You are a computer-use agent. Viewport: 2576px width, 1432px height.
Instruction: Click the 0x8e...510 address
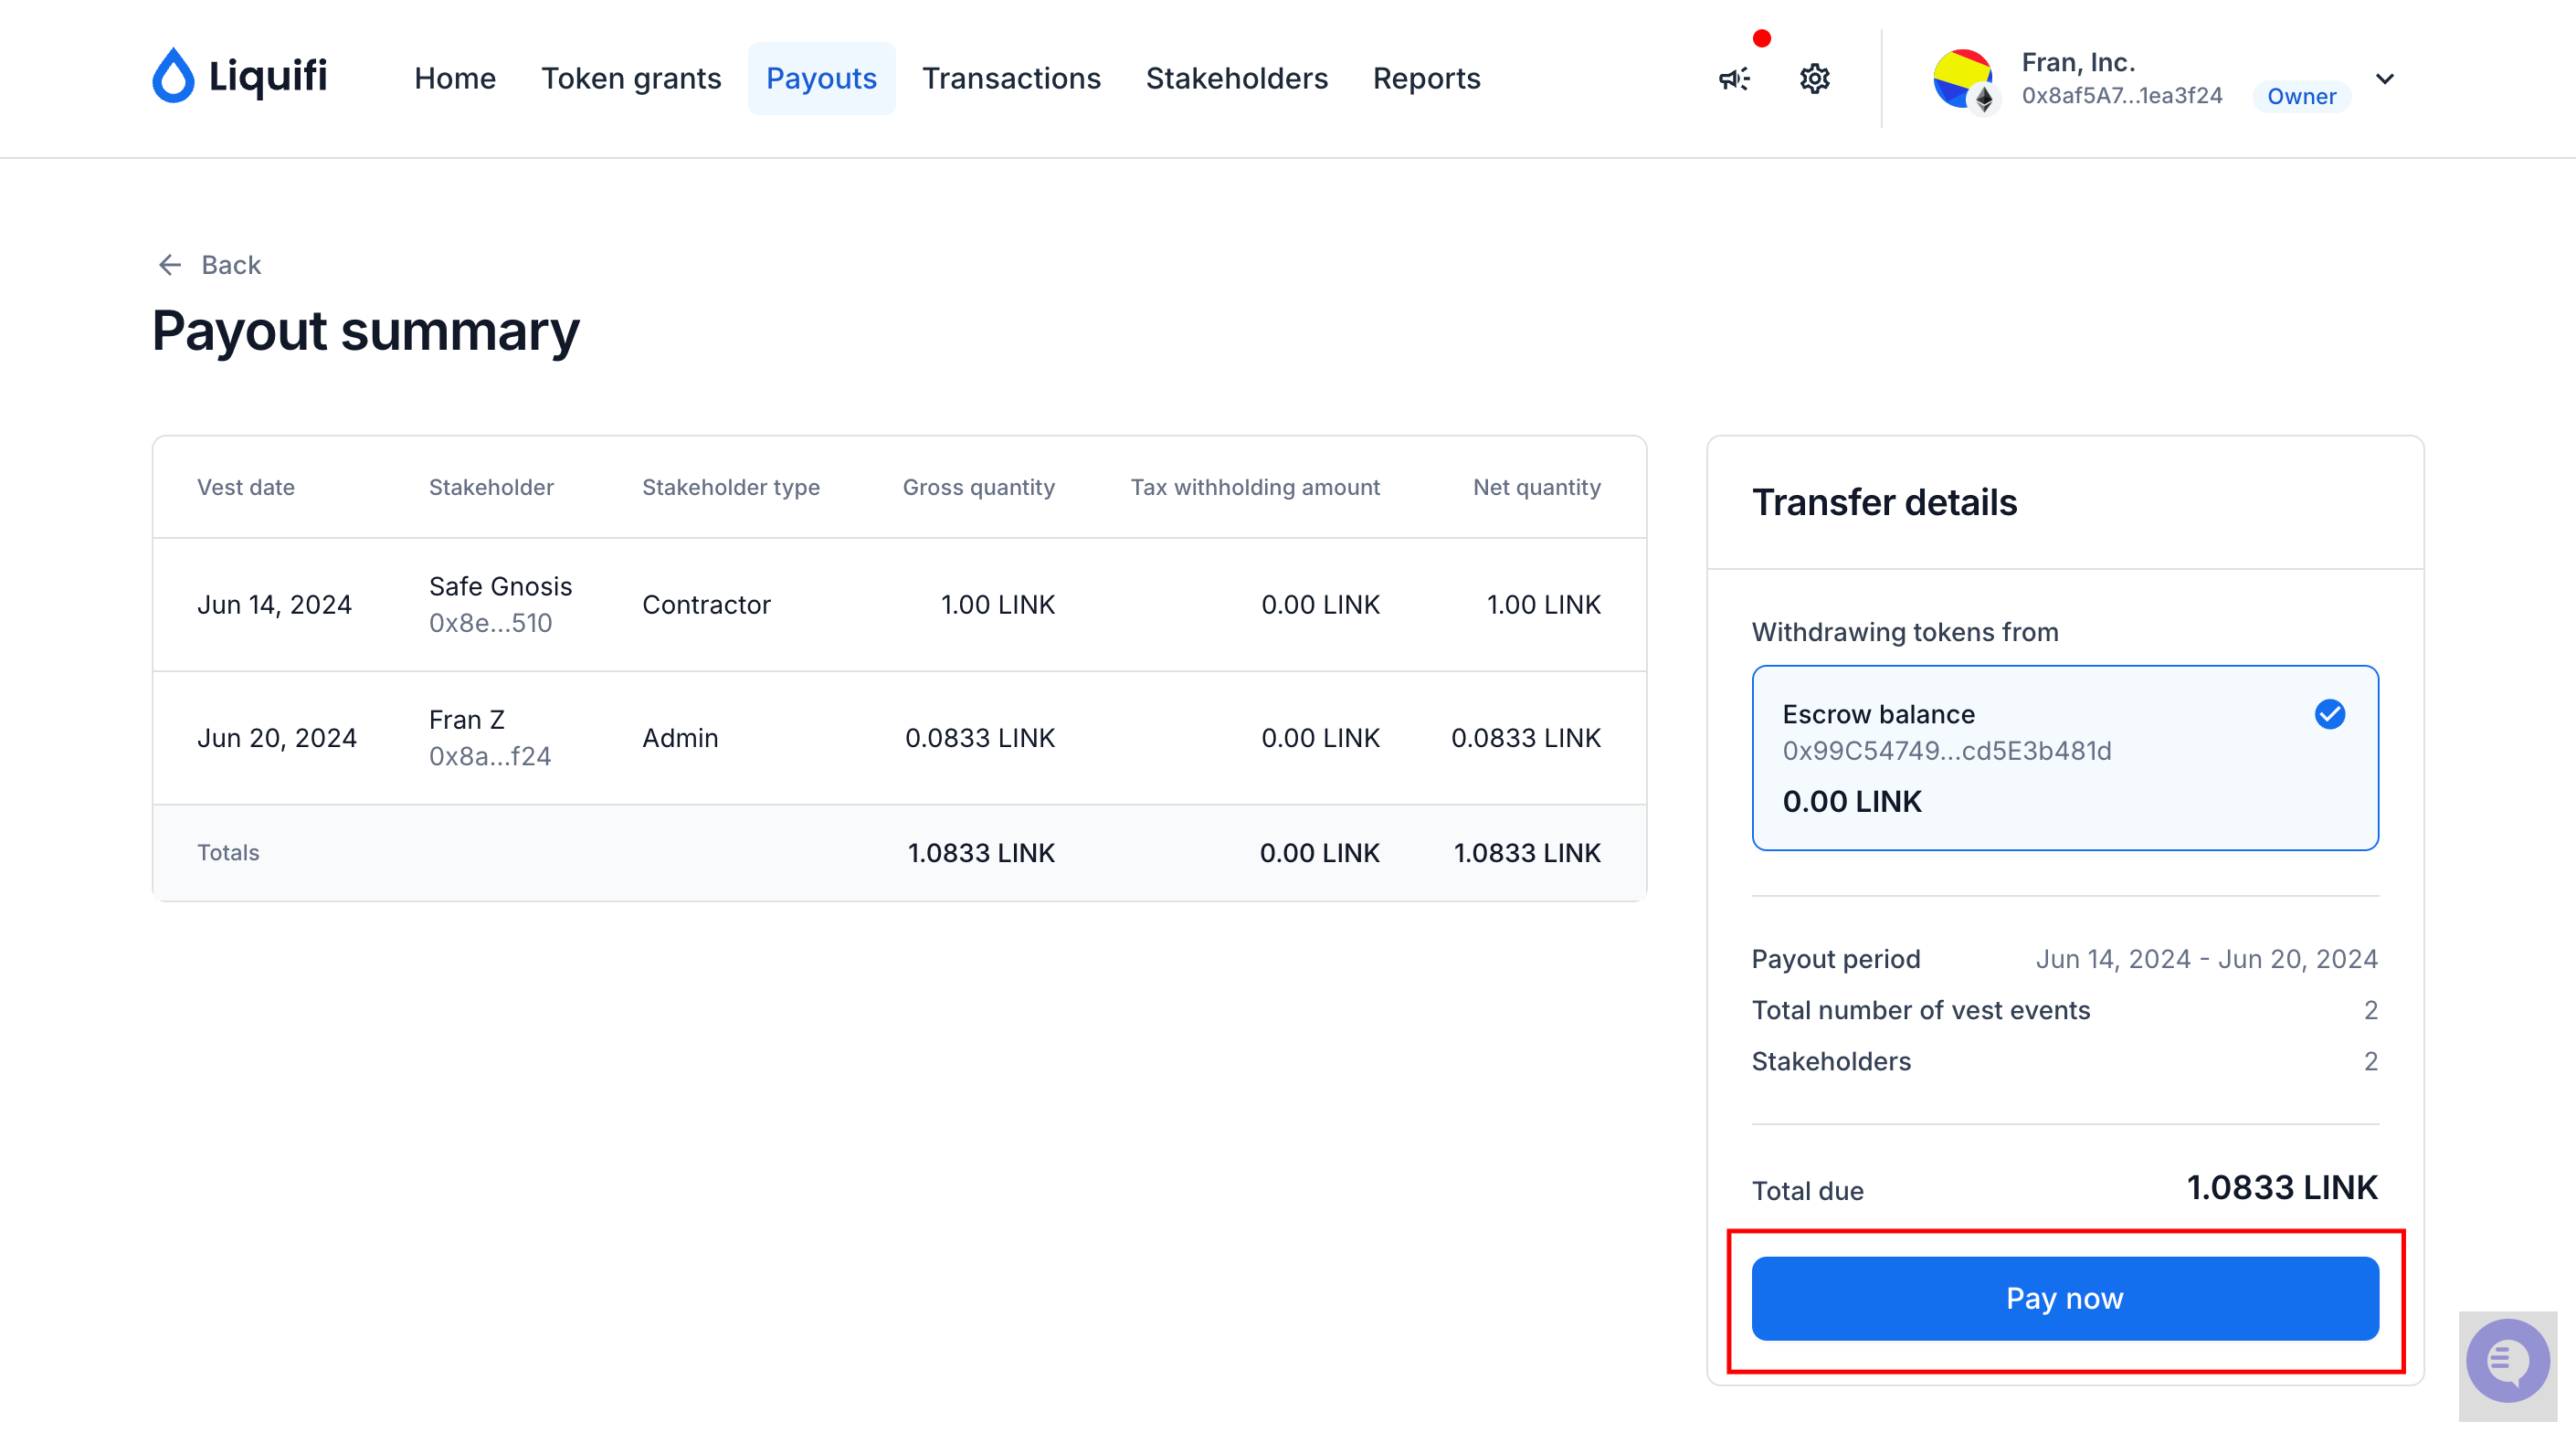[490, 623]
